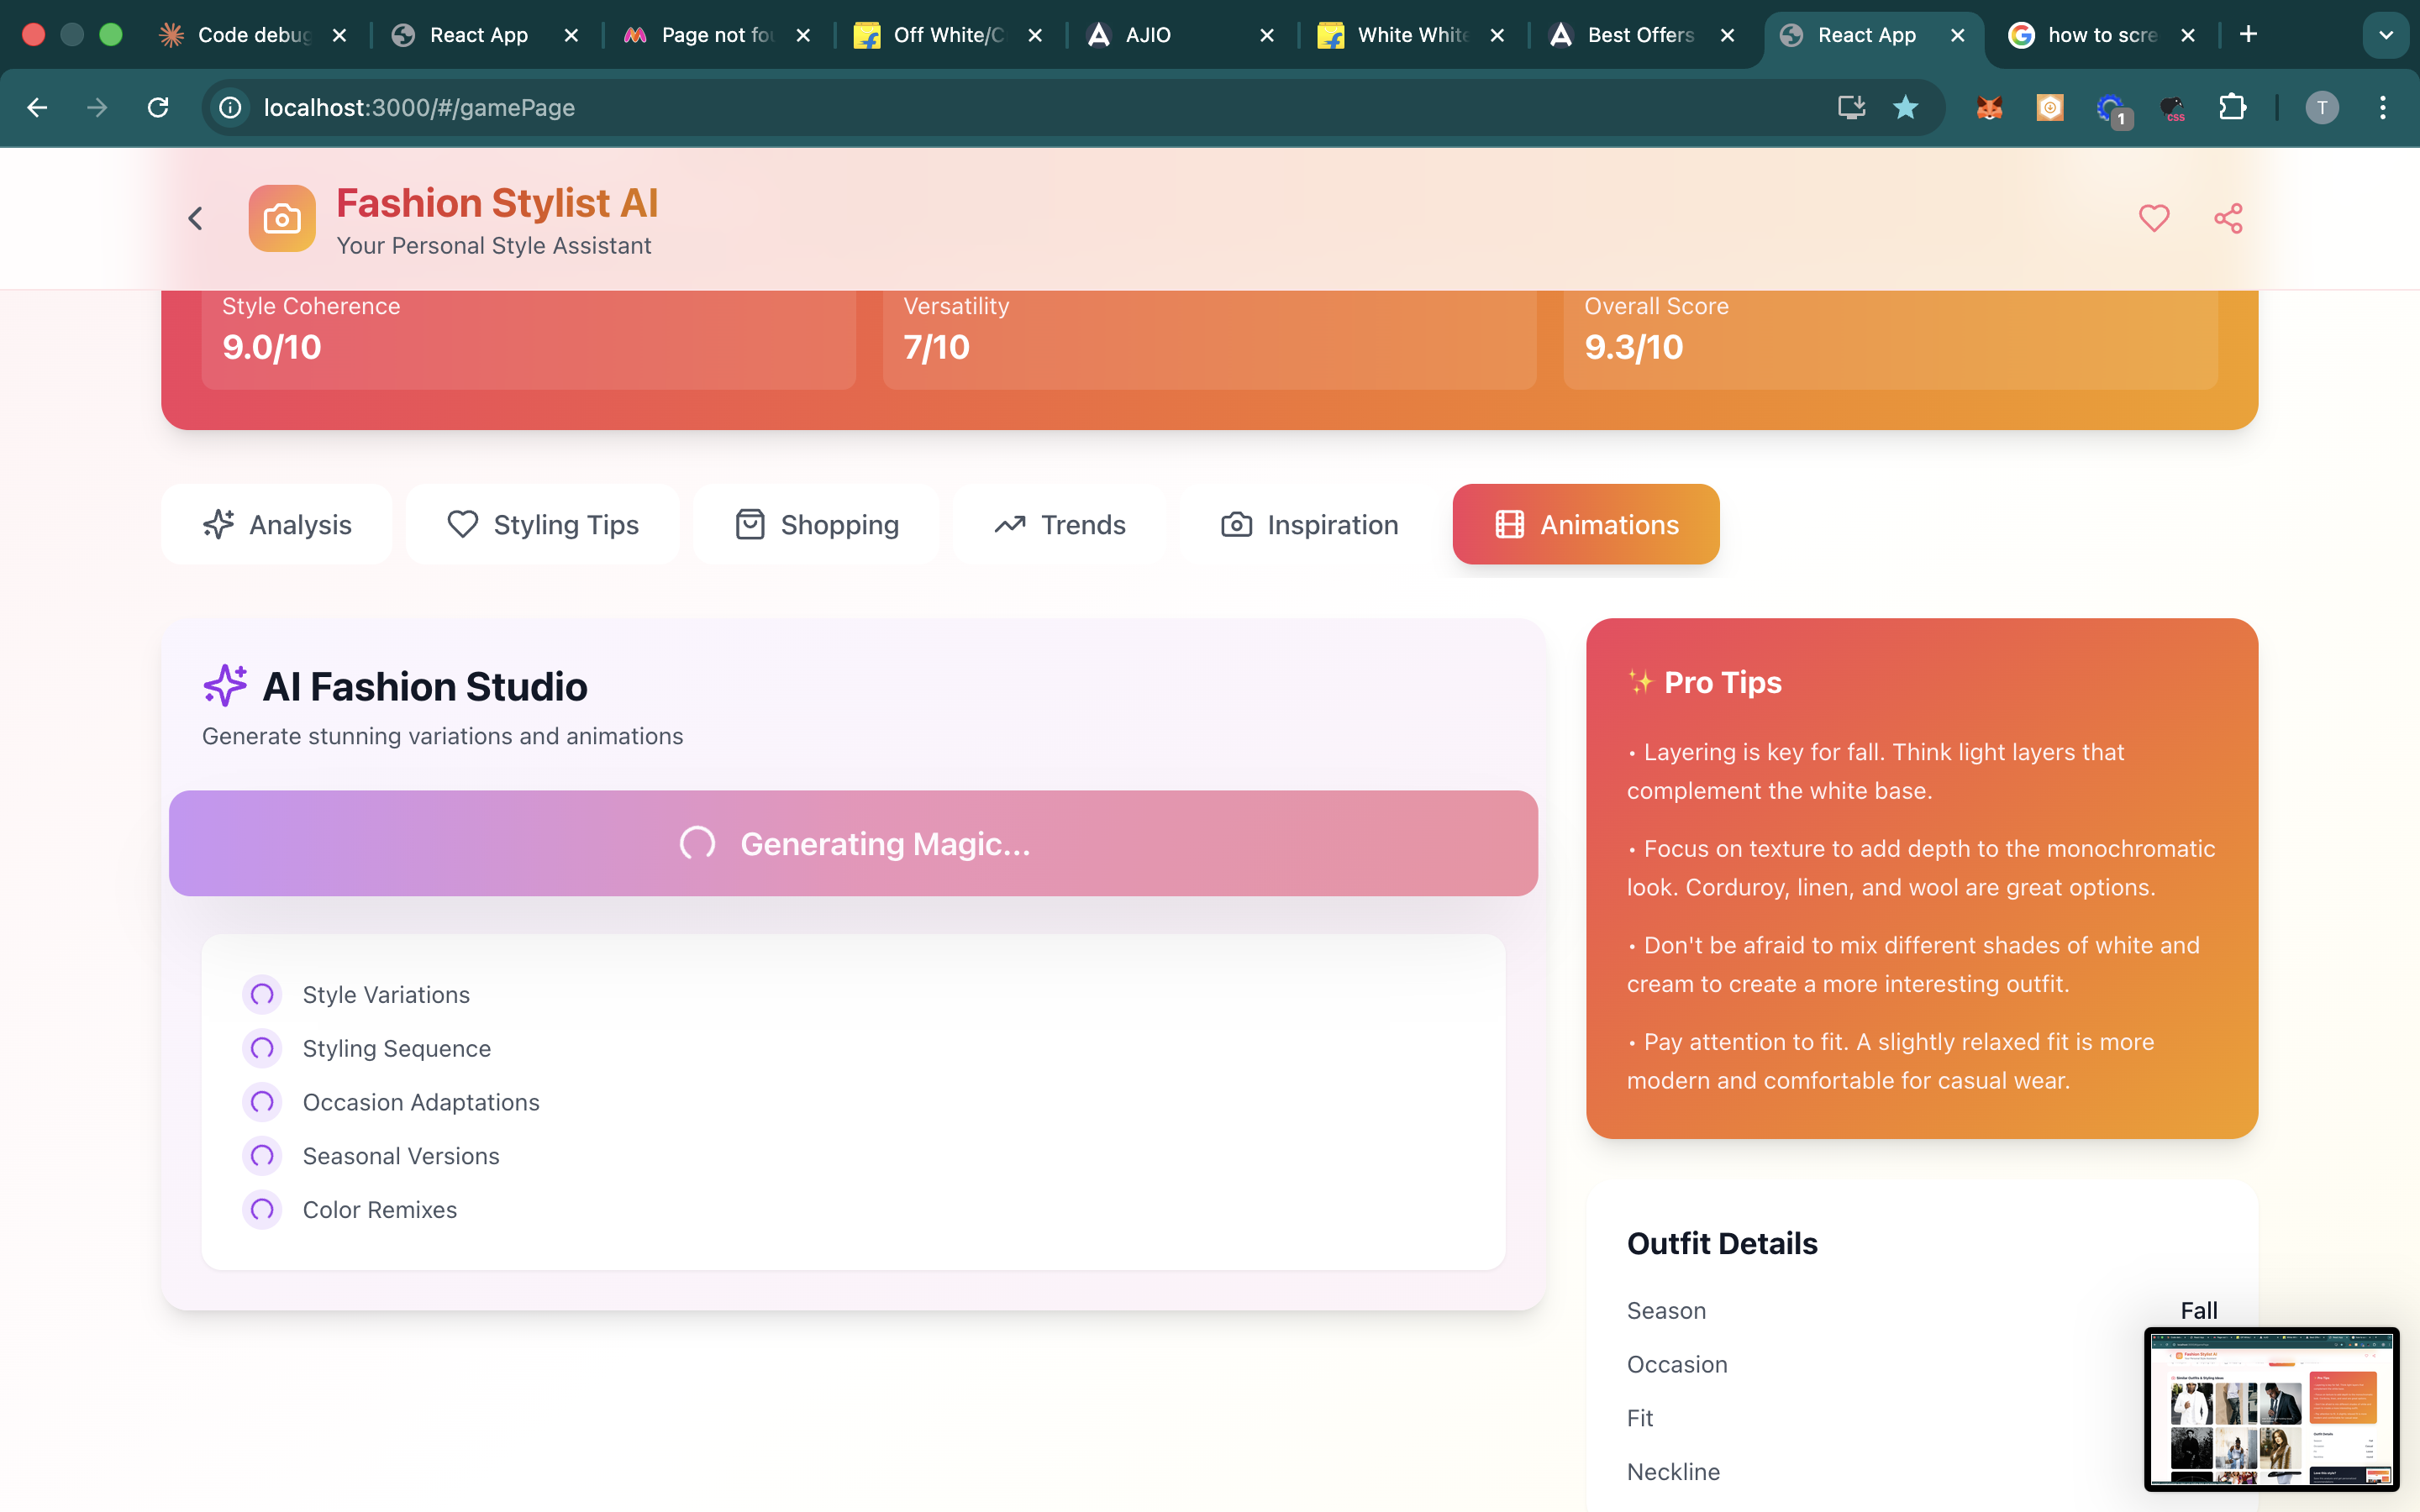
Task: Click the Style Variations spinner indicator
Action: (262, 994)
